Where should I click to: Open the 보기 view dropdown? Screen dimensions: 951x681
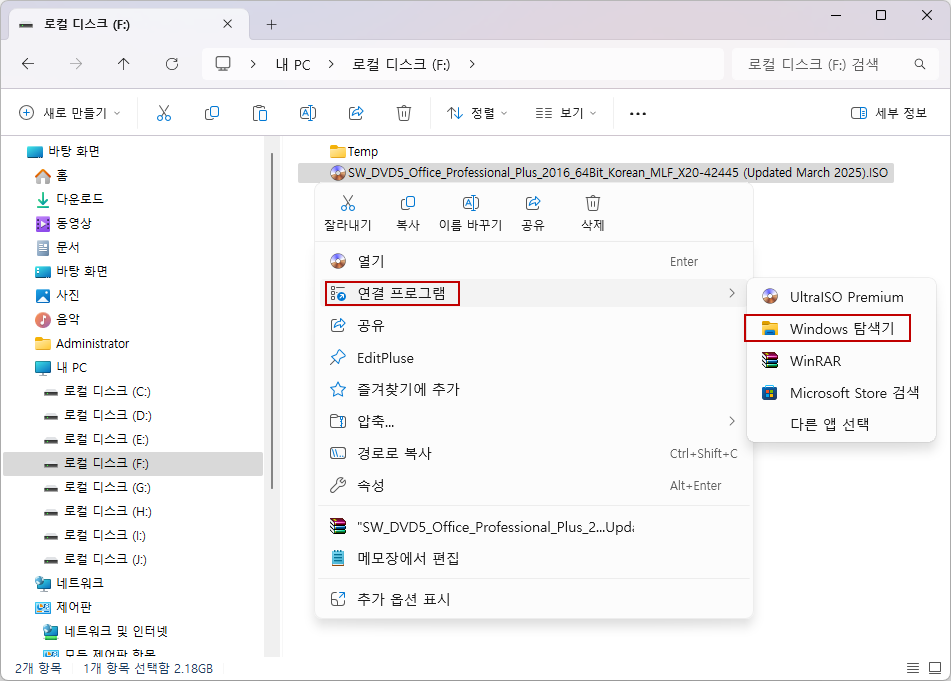pos(565,113)
